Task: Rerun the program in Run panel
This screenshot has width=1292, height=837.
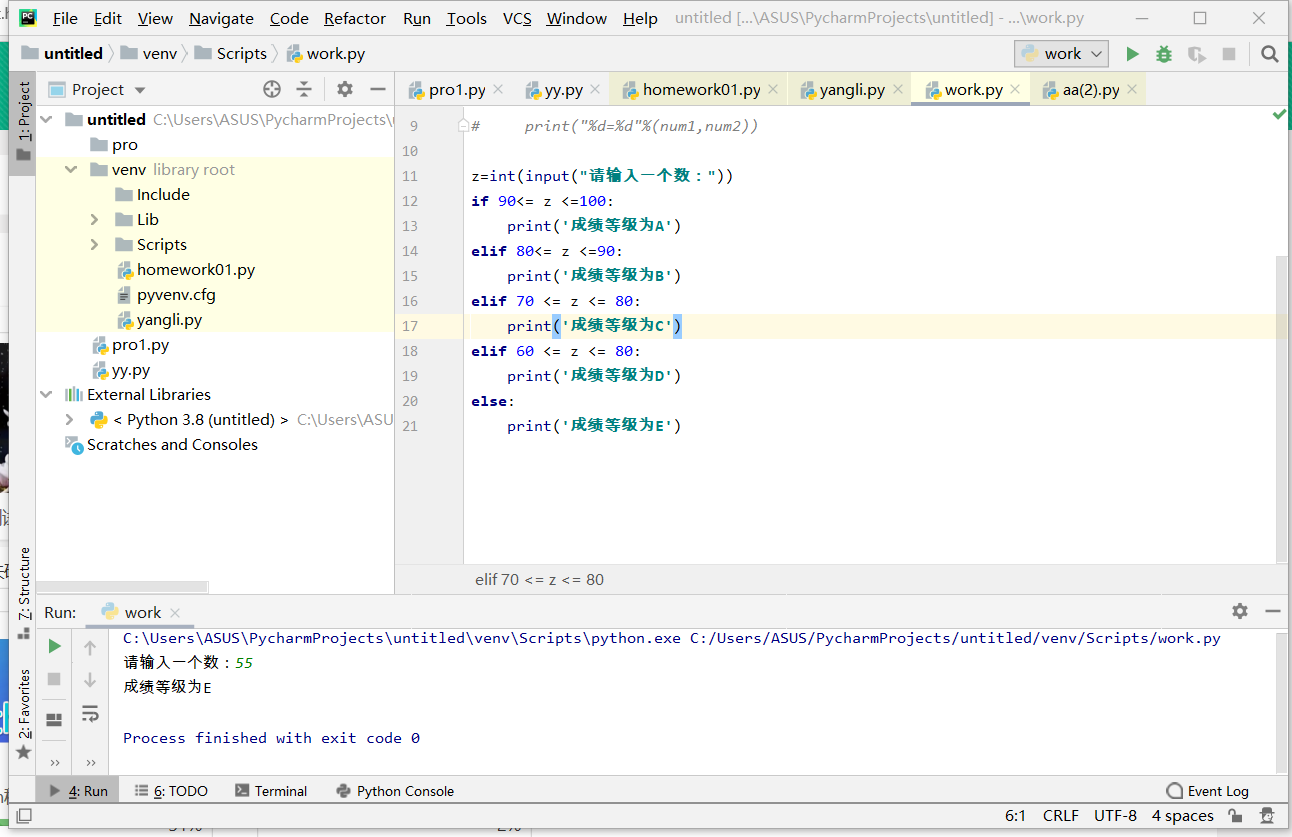Action: [55, 647]
